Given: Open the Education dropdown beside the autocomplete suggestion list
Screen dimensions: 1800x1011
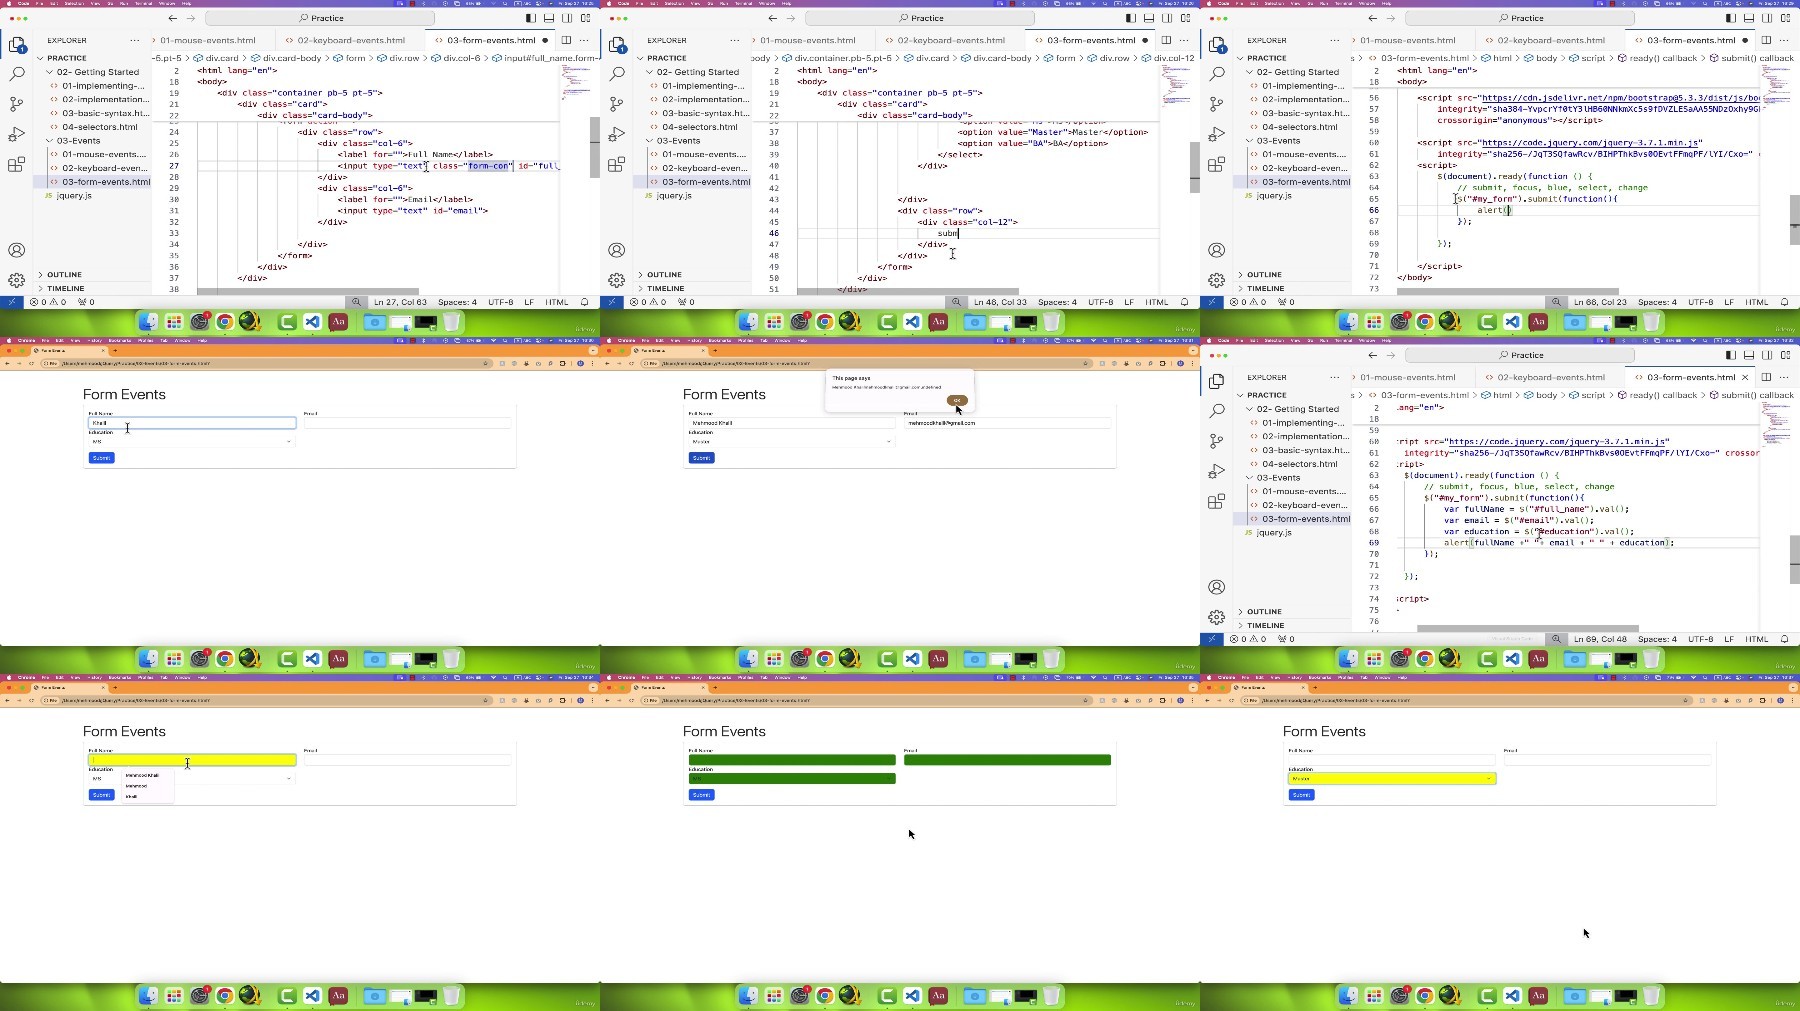Looking at the screenshot, I should [191, 778].
